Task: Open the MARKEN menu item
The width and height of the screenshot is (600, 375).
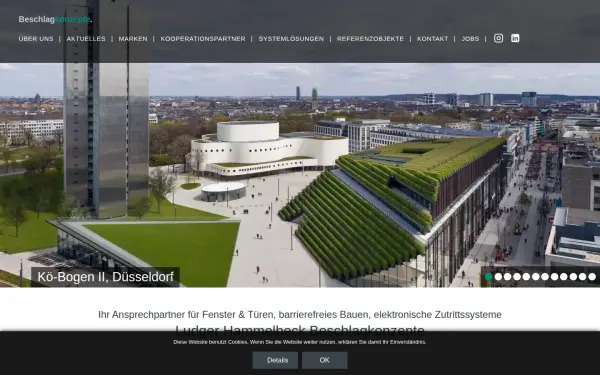Action: 133,39
